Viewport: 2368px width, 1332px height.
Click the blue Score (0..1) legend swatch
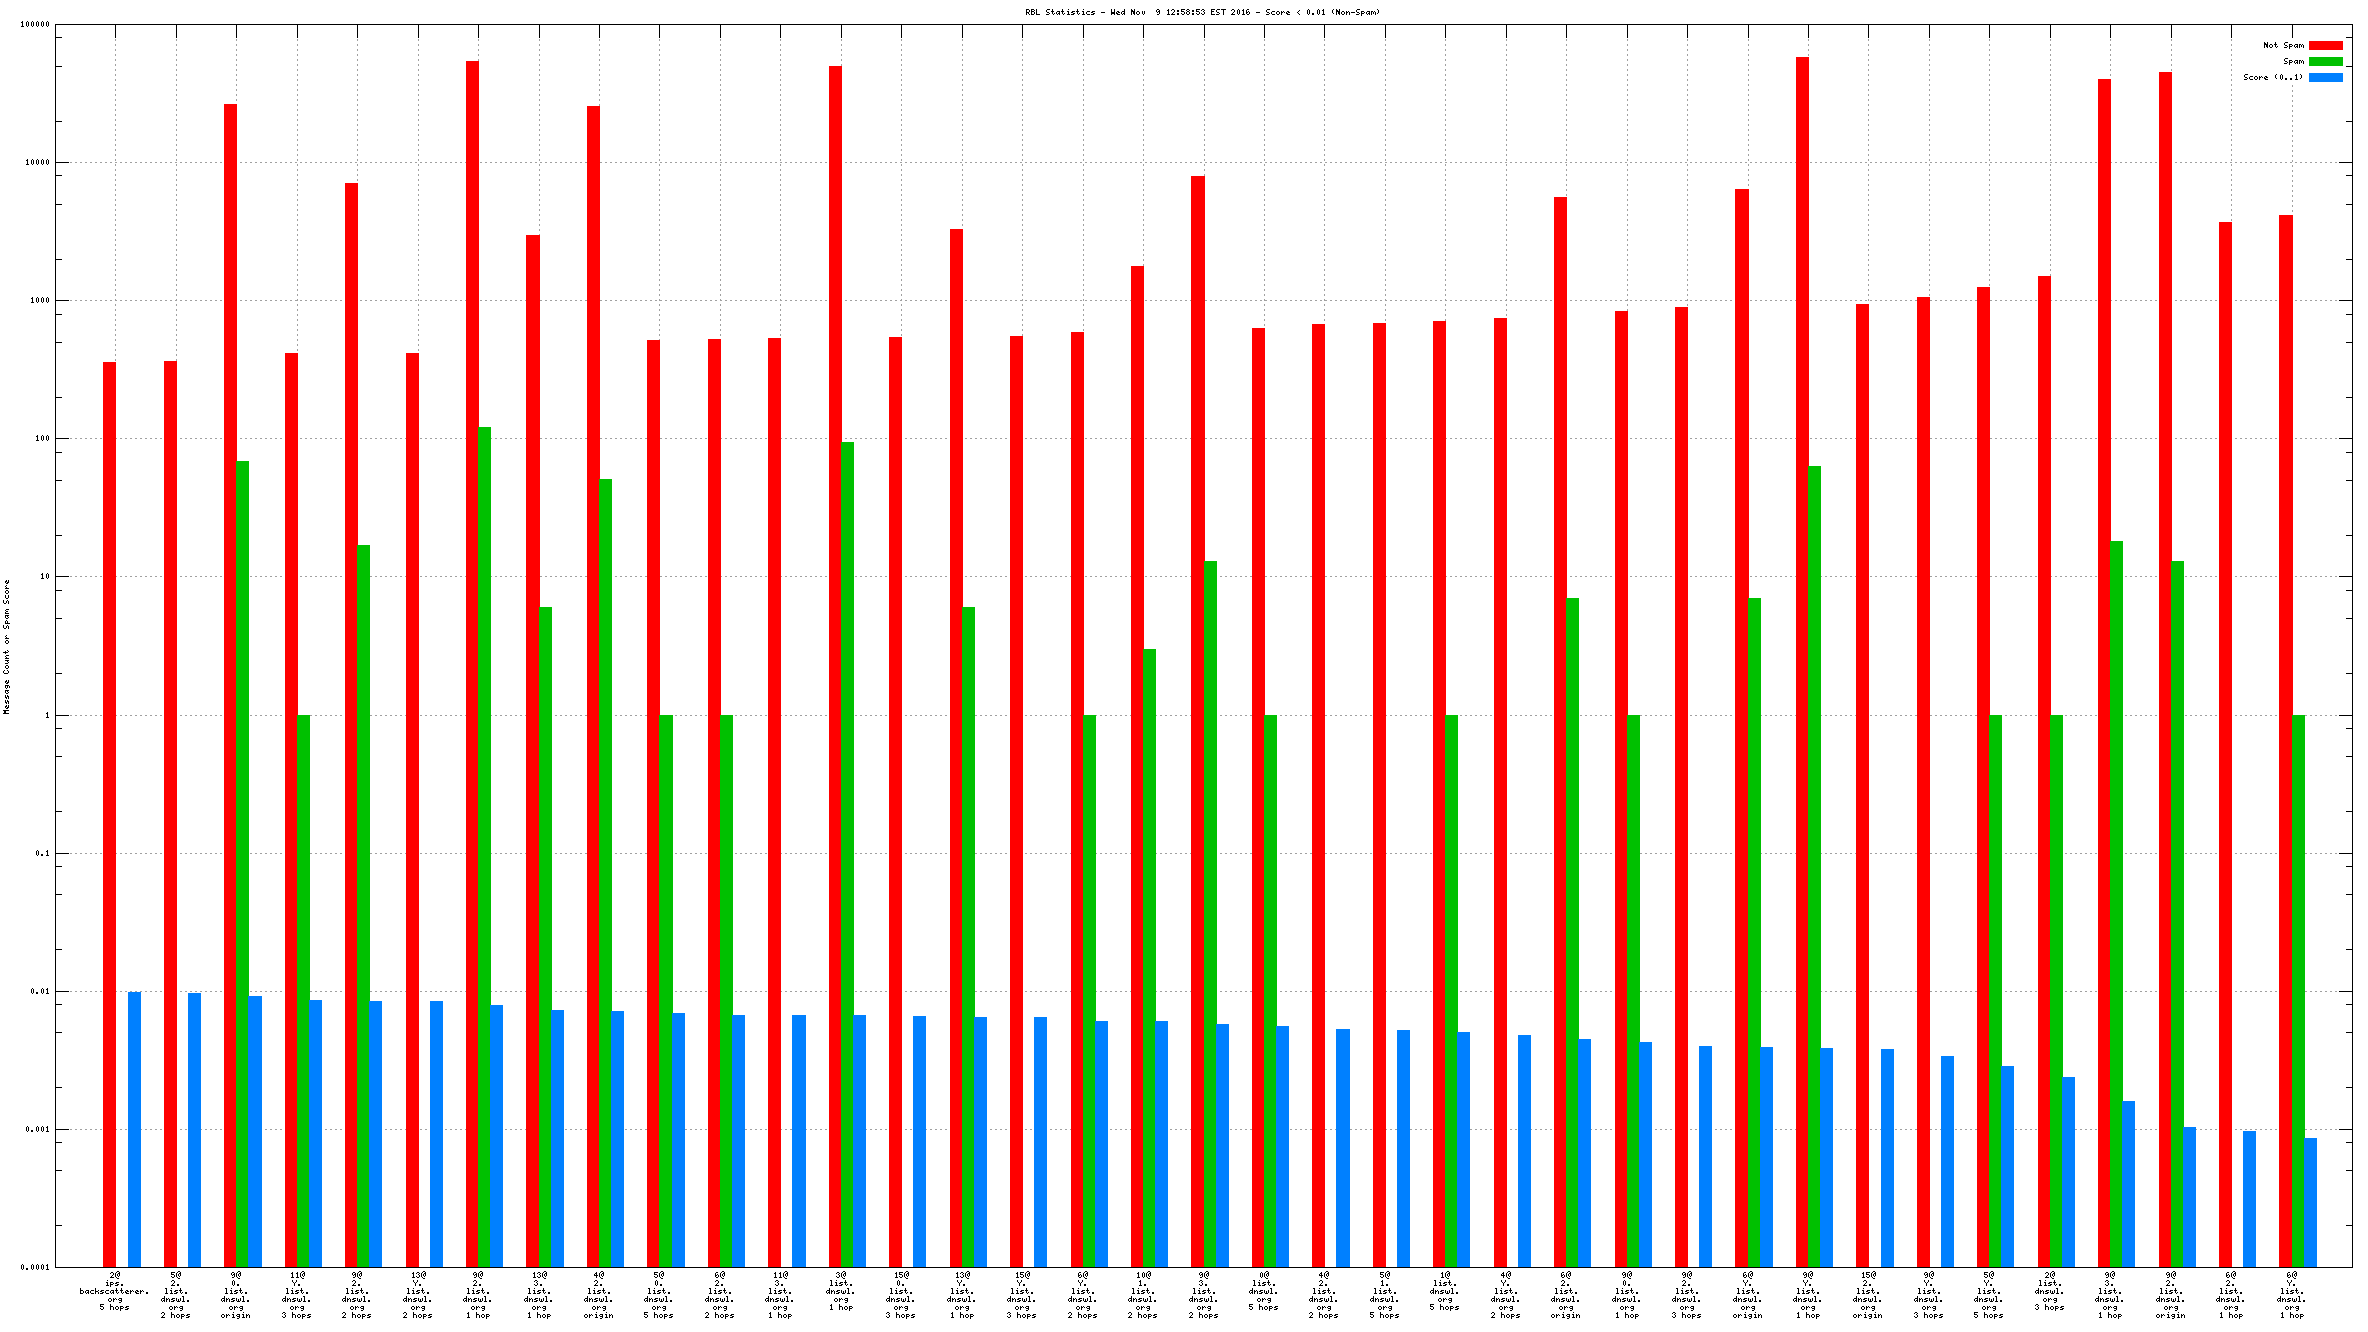pyautogui.click(x=2325, y=77)
